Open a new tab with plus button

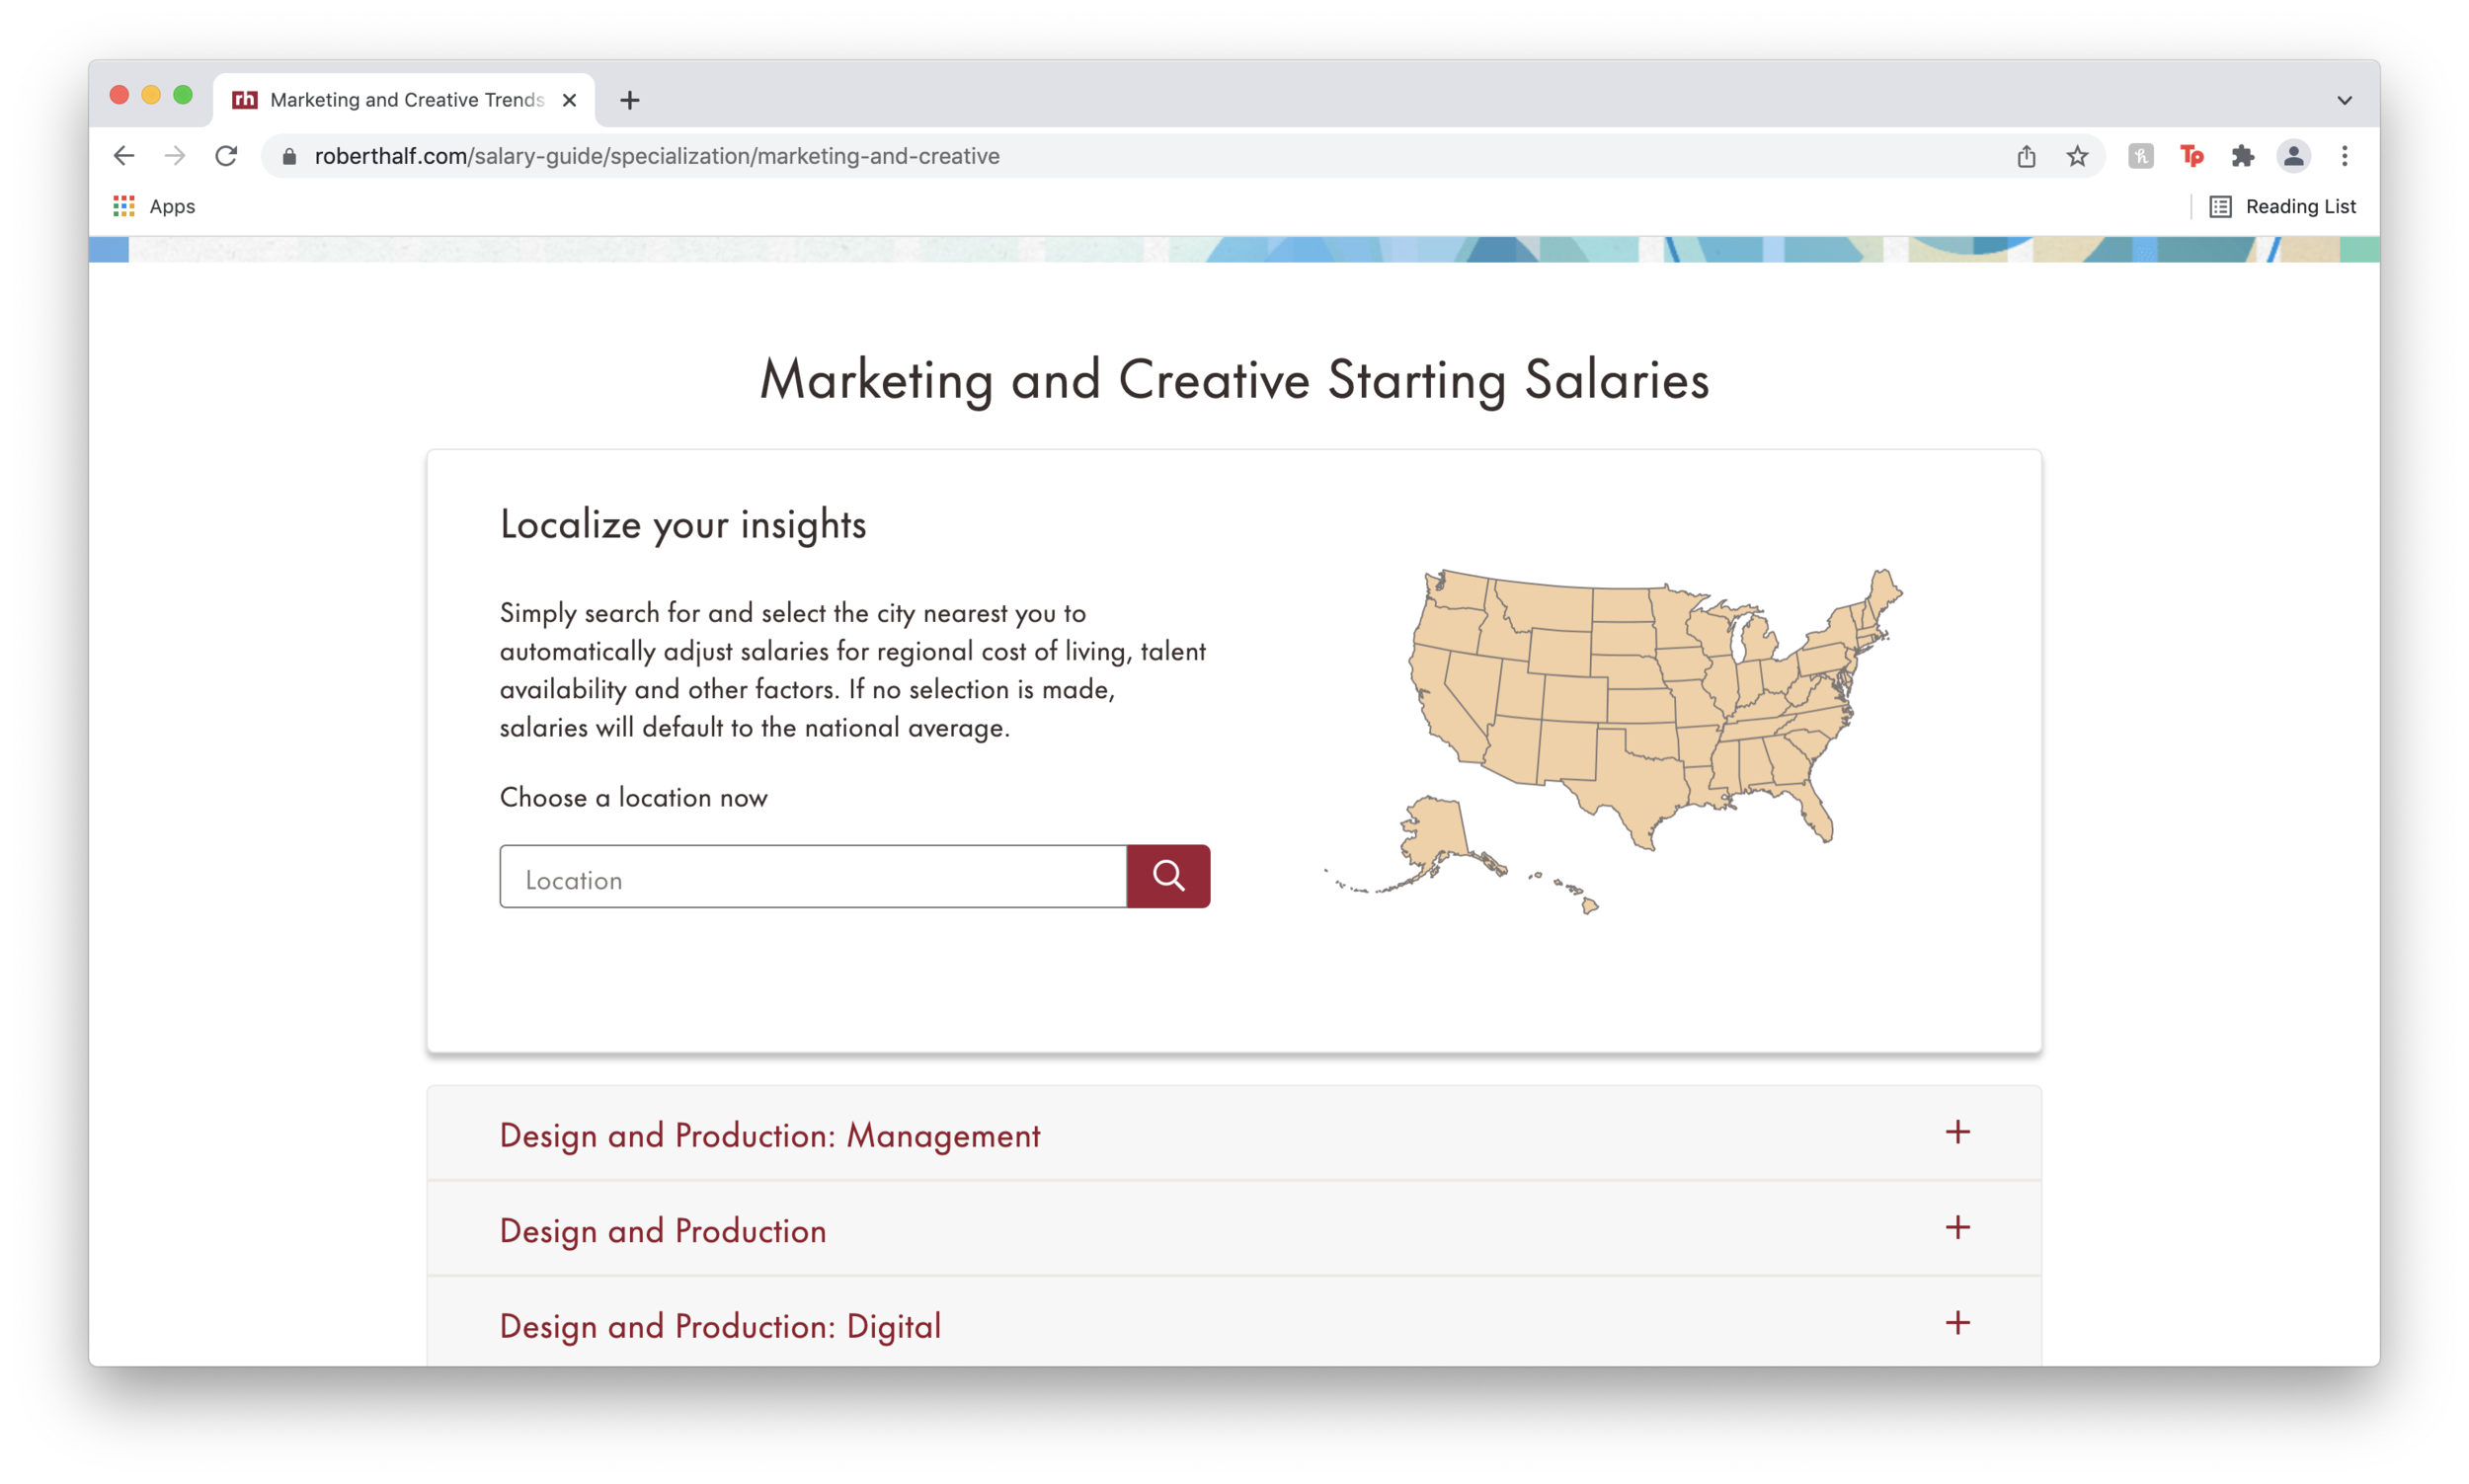[x=629, y=100]
